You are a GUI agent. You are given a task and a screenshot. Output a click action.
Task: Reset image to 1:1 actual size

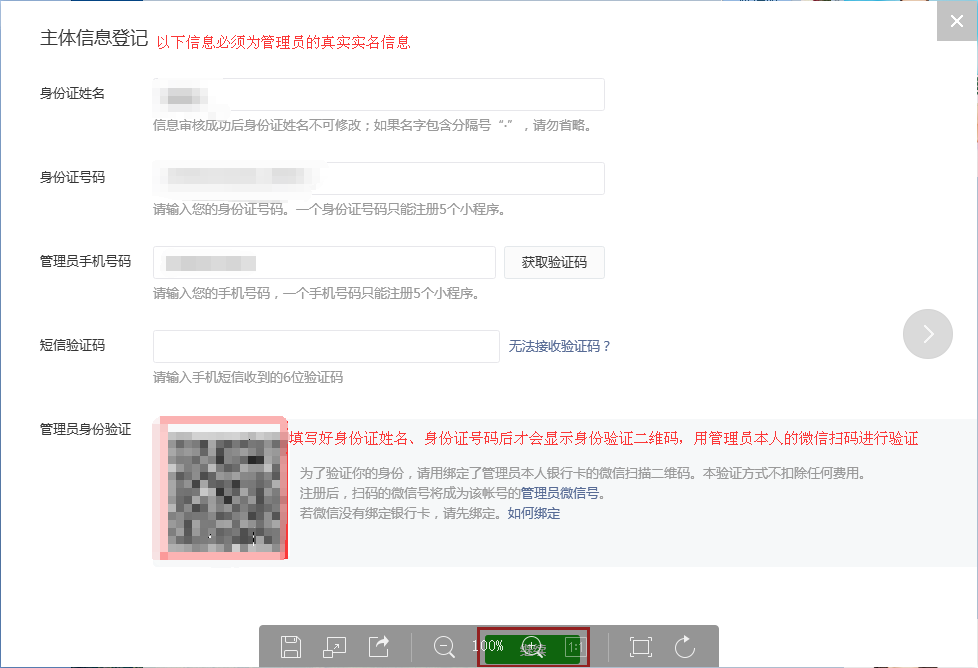[575, 647]
